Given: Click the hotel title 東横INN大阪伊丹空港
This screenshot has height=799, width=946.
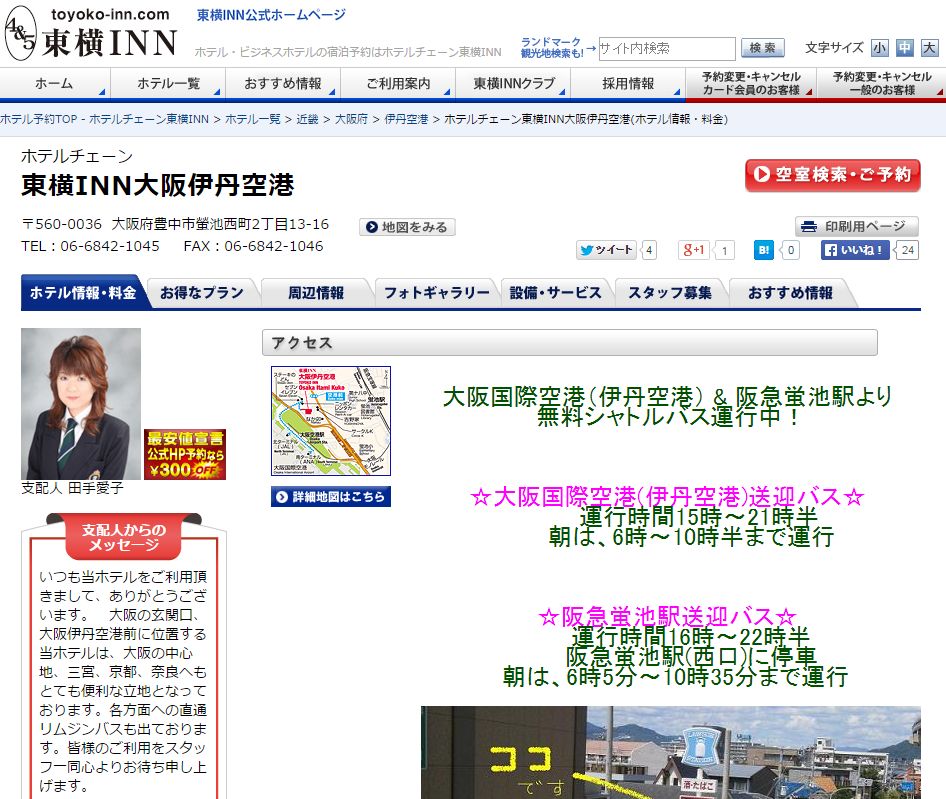Looking at the screenshot, I should coord(157,185).
